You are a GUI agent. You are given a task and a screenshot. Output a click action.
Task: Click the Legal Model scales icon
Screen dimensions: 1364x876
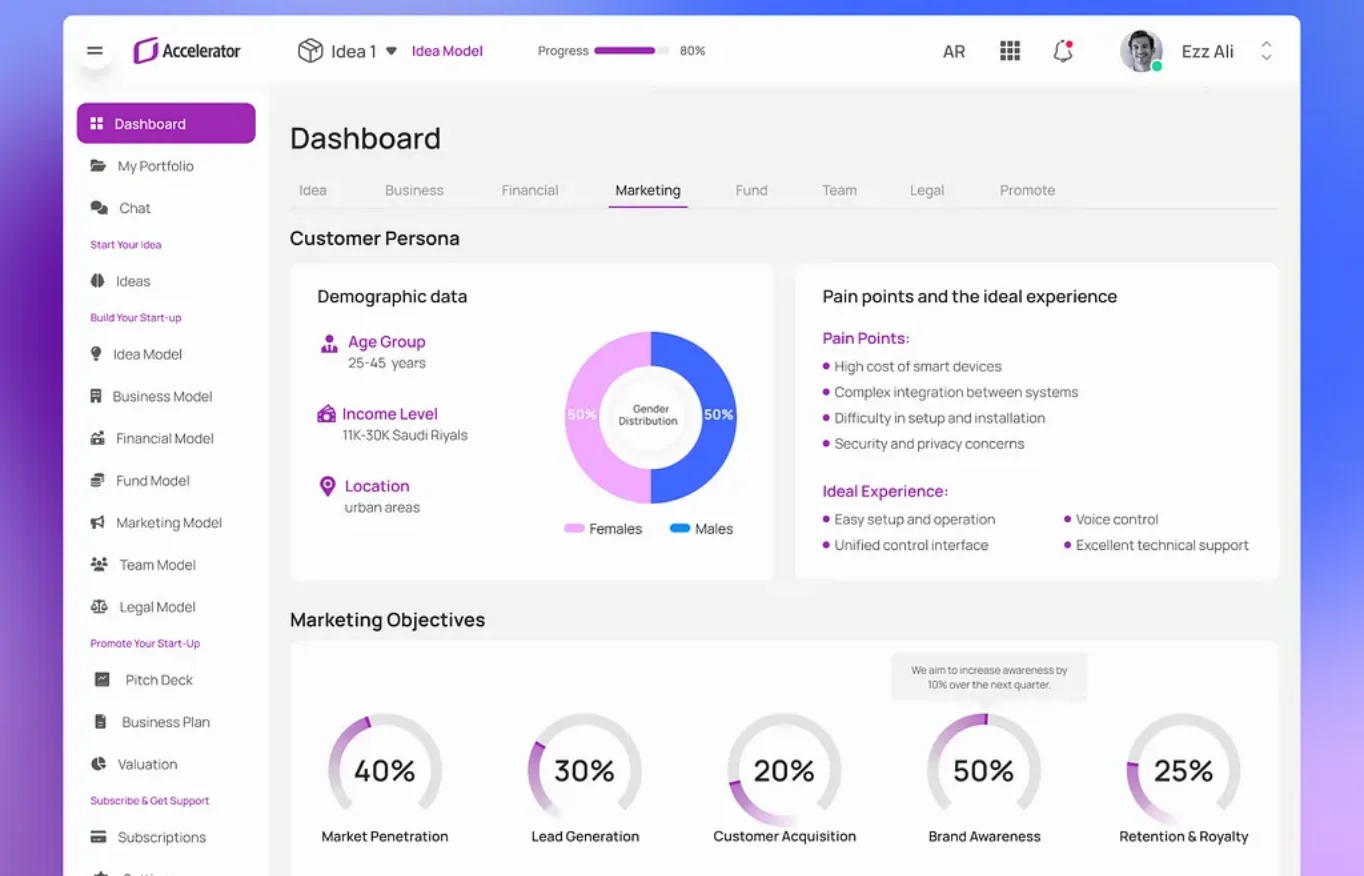99,606
